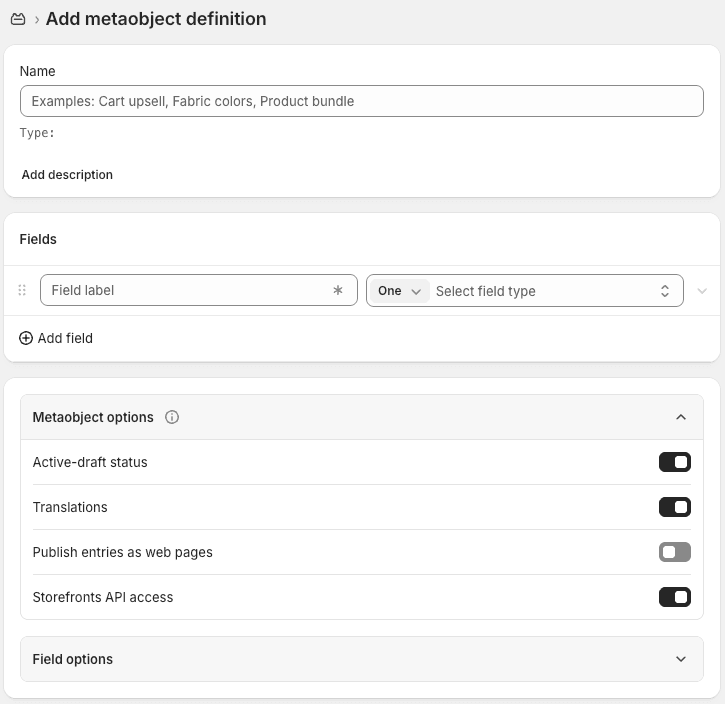Click the up-down arrows in Select field type
The width and height of the screenshot is (725, 704).
(x=665, y=291)
